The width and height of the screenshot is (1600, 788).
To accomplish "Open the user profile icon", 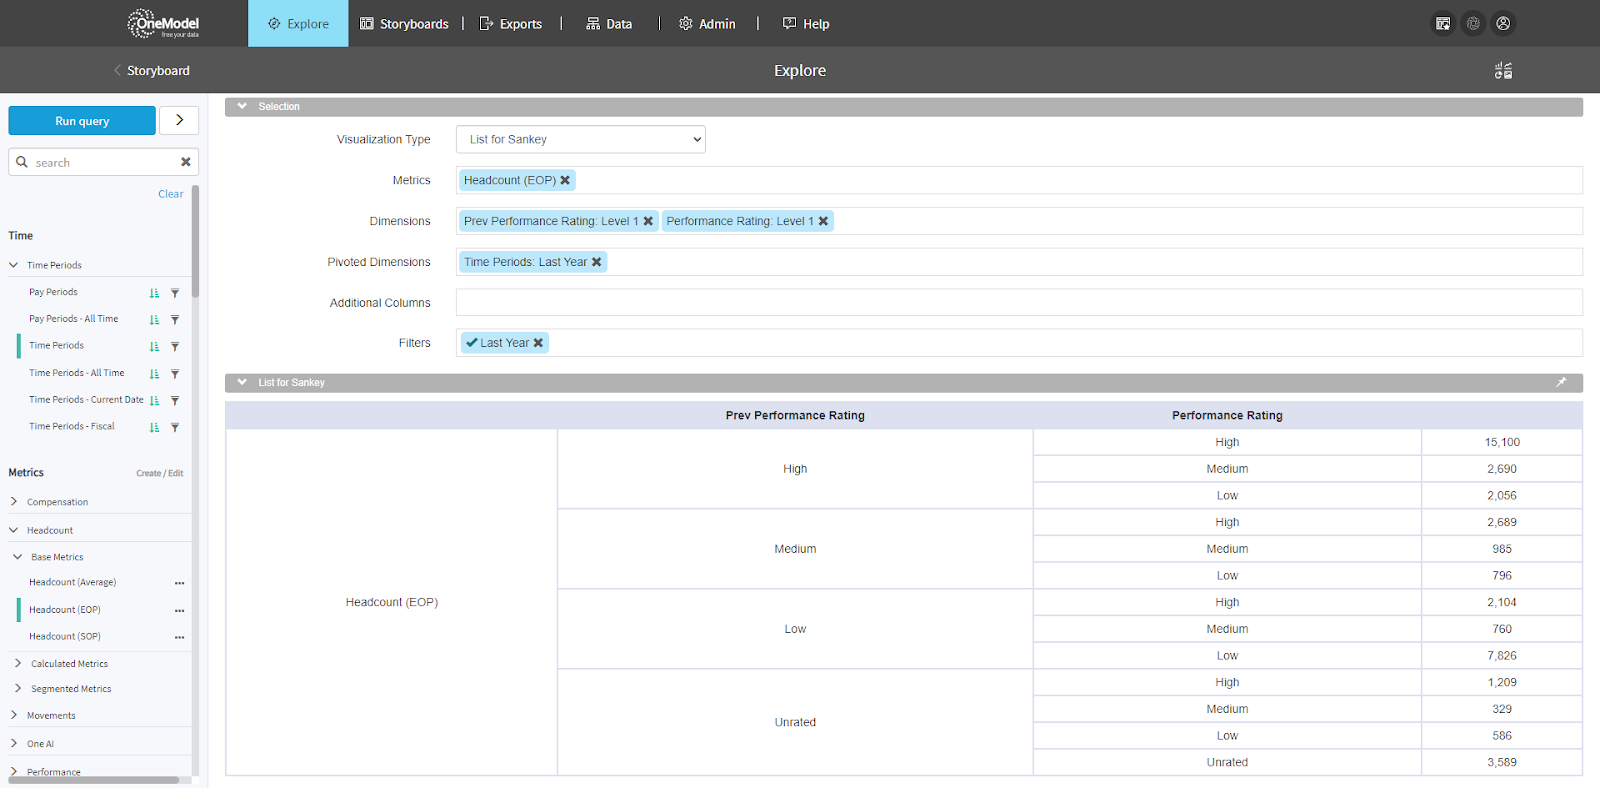I will (x=1503, y=23).
